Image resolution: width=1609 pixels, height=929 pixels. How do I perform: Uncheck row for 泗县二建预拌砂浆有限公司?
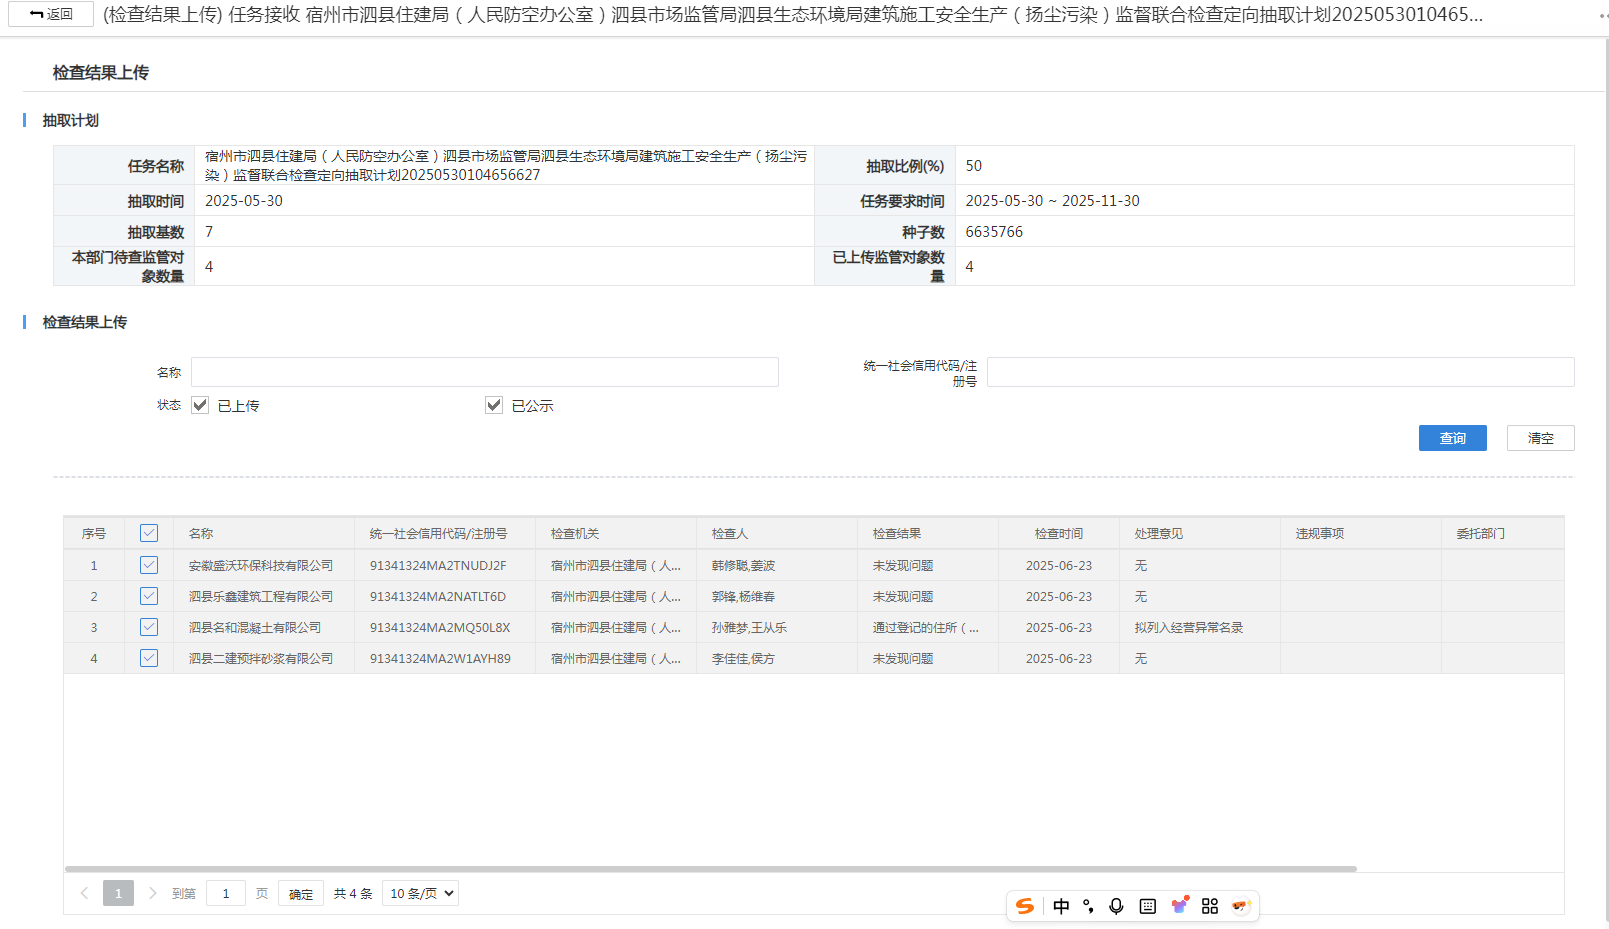(149, 658)
